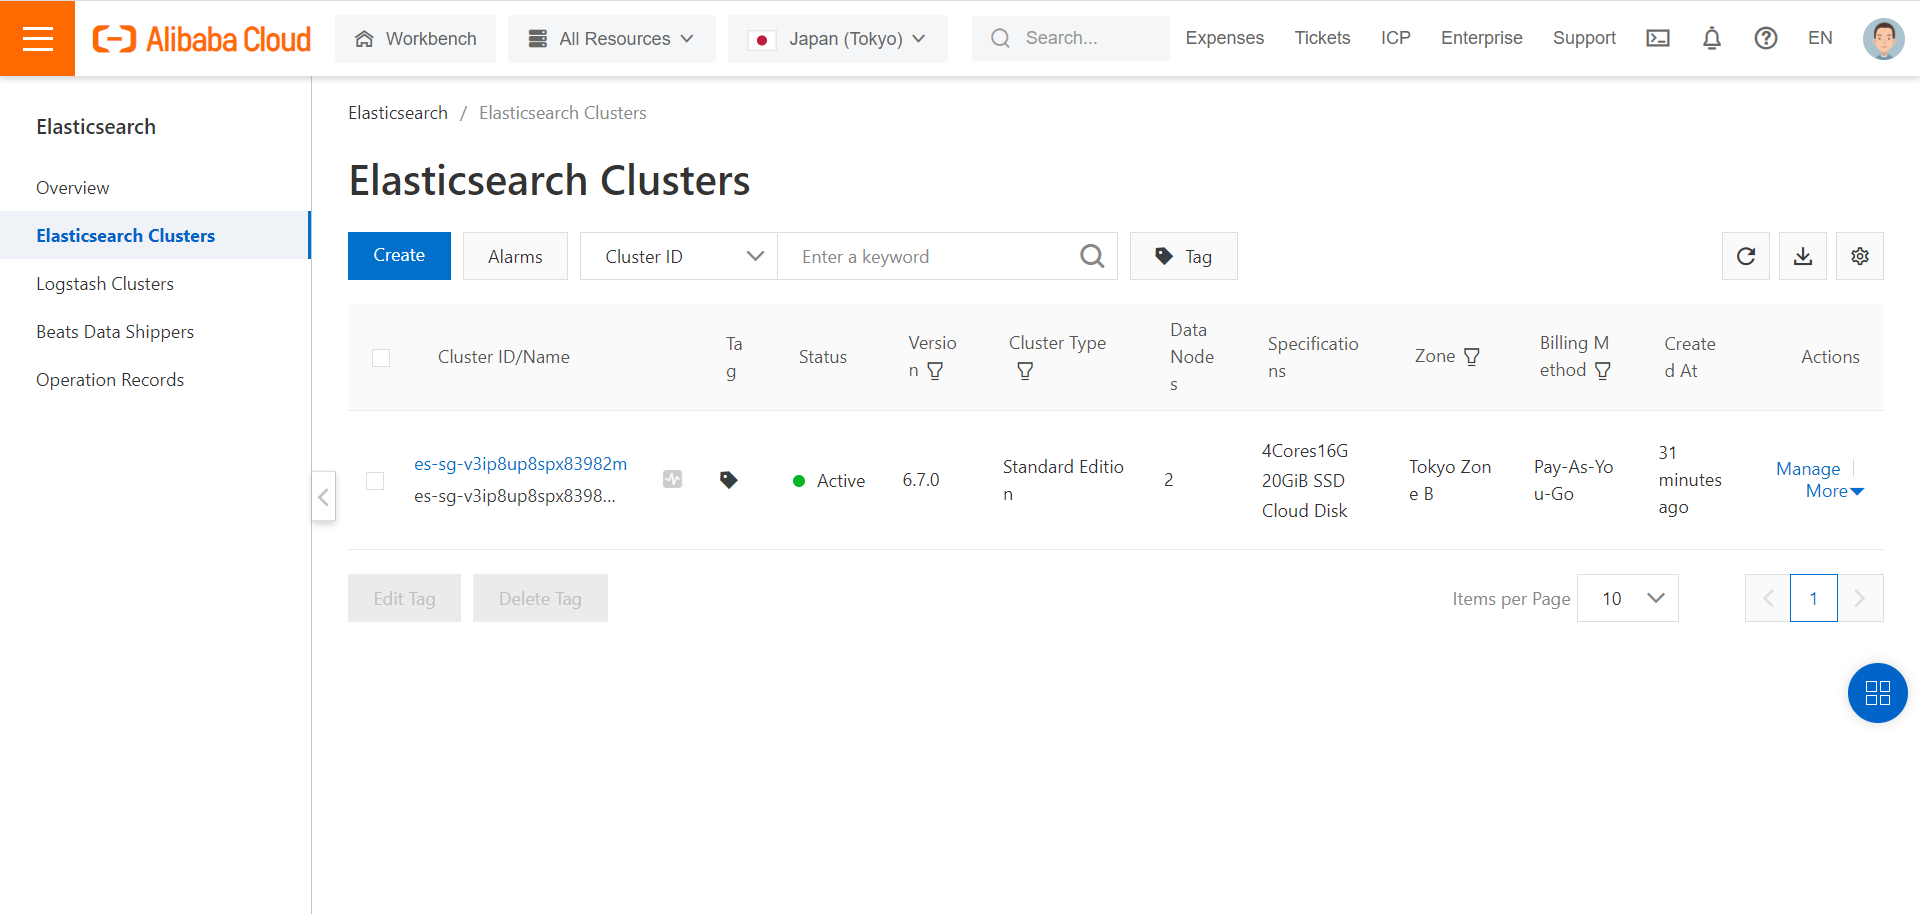
Task: Click the Elasticsearch sidebar heading
Action: coord(96,127)
